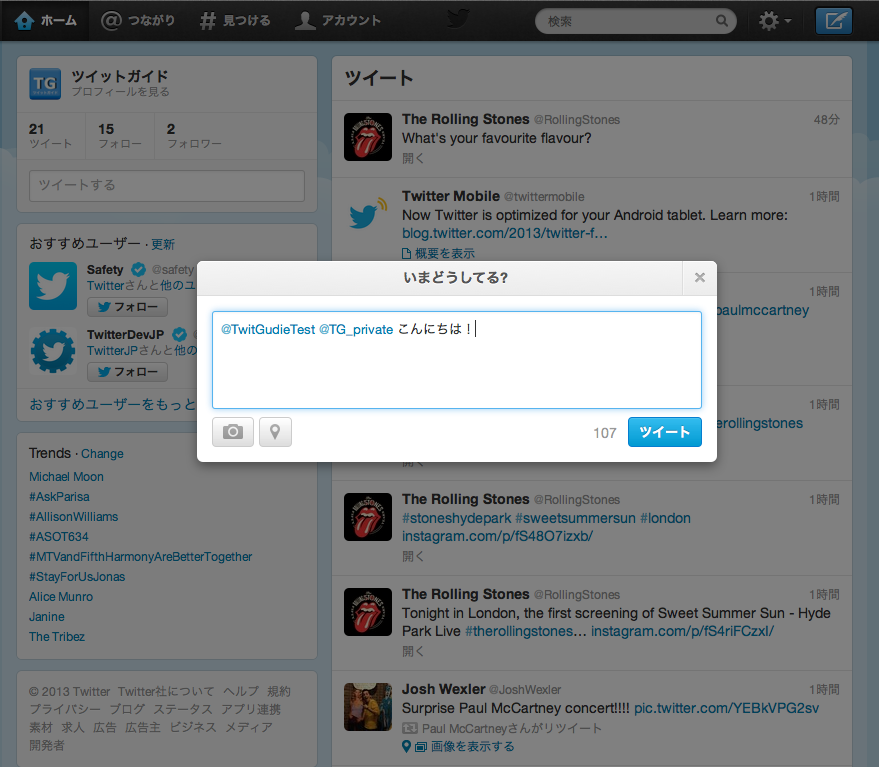Add a photo with the camera icon

[233, 432]
